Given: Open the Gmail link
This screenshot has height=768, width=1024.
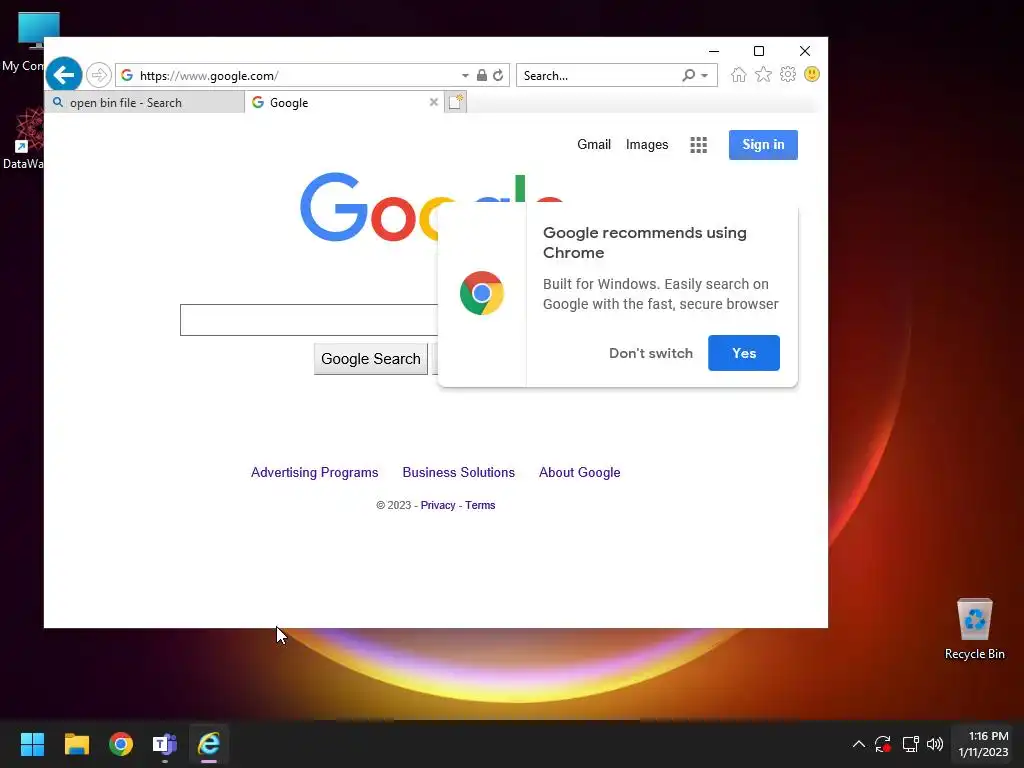Looking at the screenshot, I should pos(594,144).
